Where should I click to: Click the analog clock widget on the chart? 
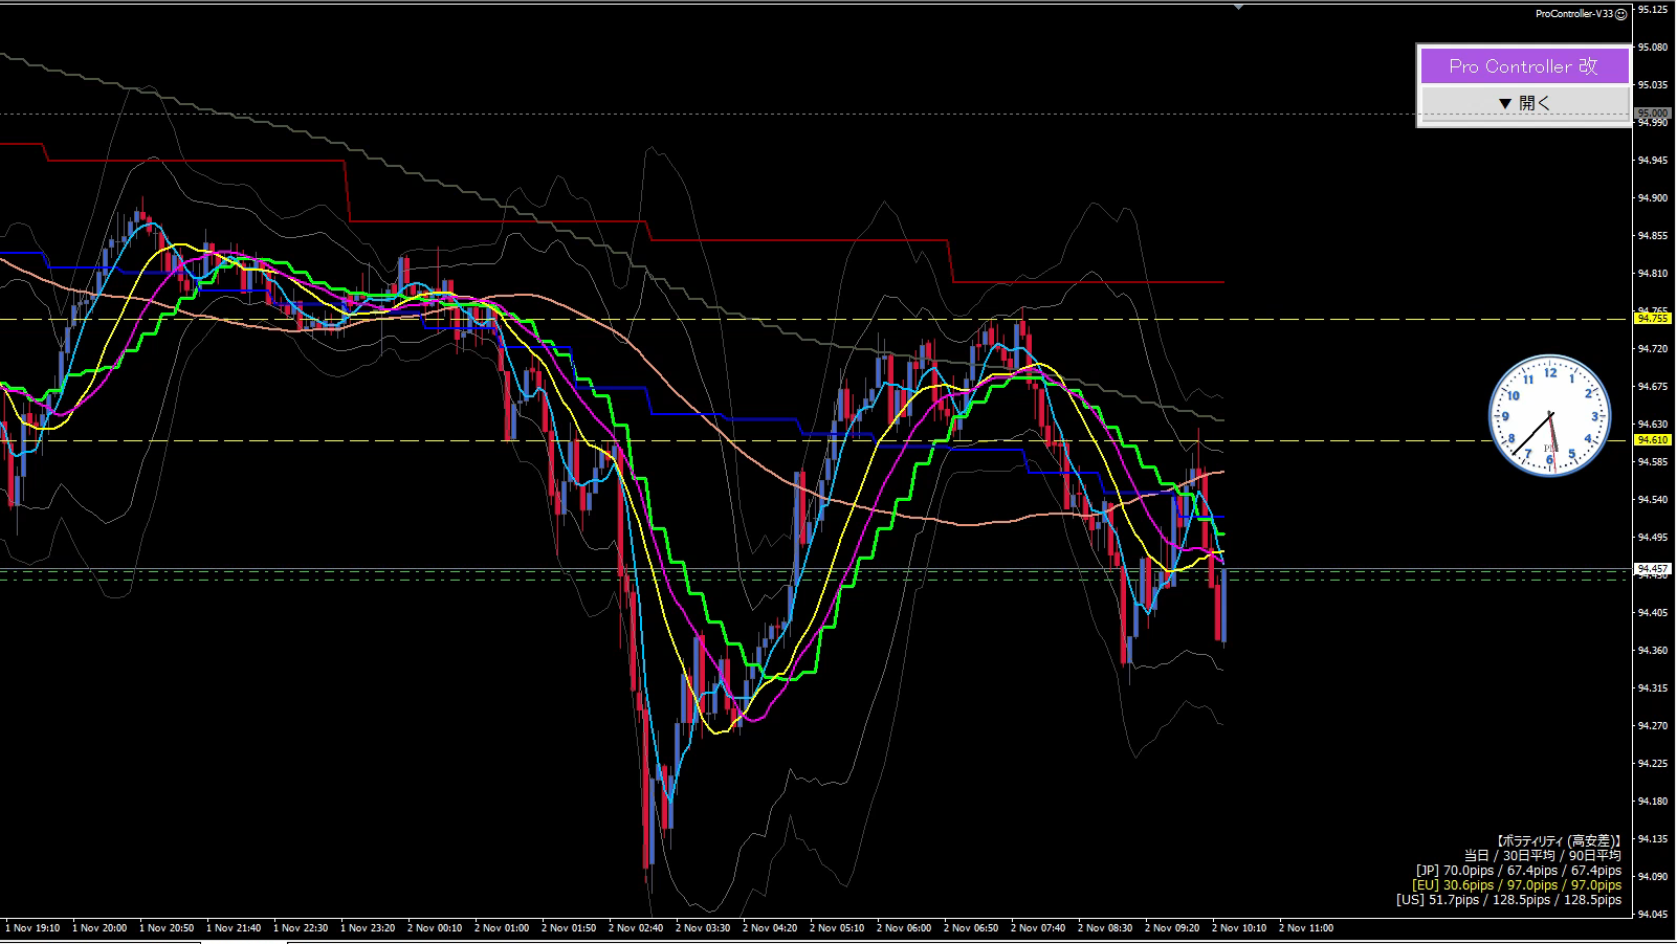(x=1549, y=415)
